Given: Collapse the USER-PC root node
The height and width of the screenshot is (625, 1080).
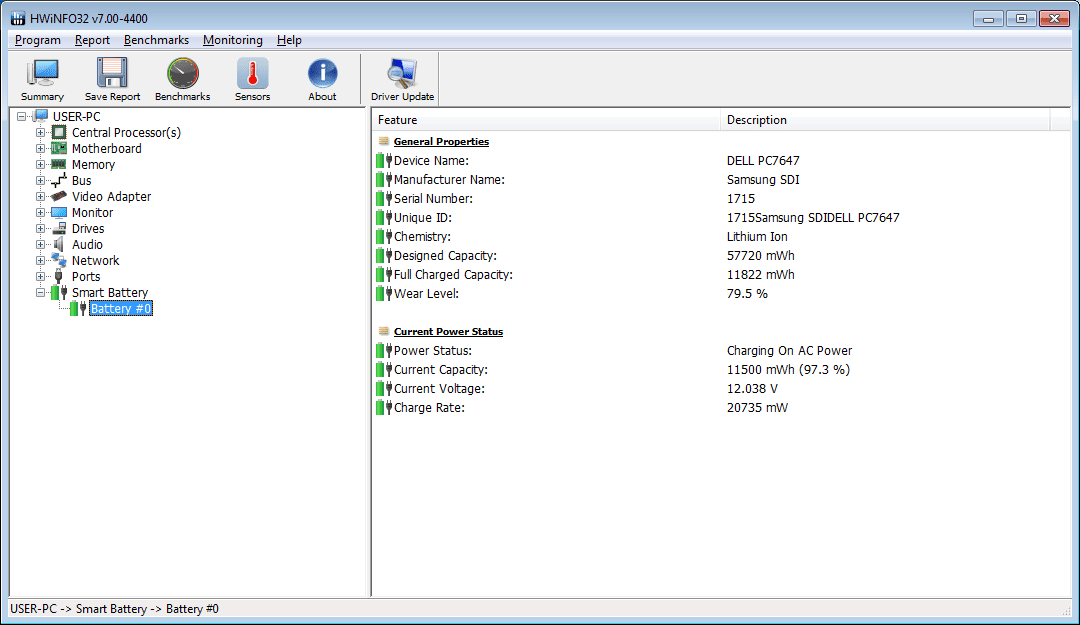Looking at the screenshot, I should [x=22, y=116].
